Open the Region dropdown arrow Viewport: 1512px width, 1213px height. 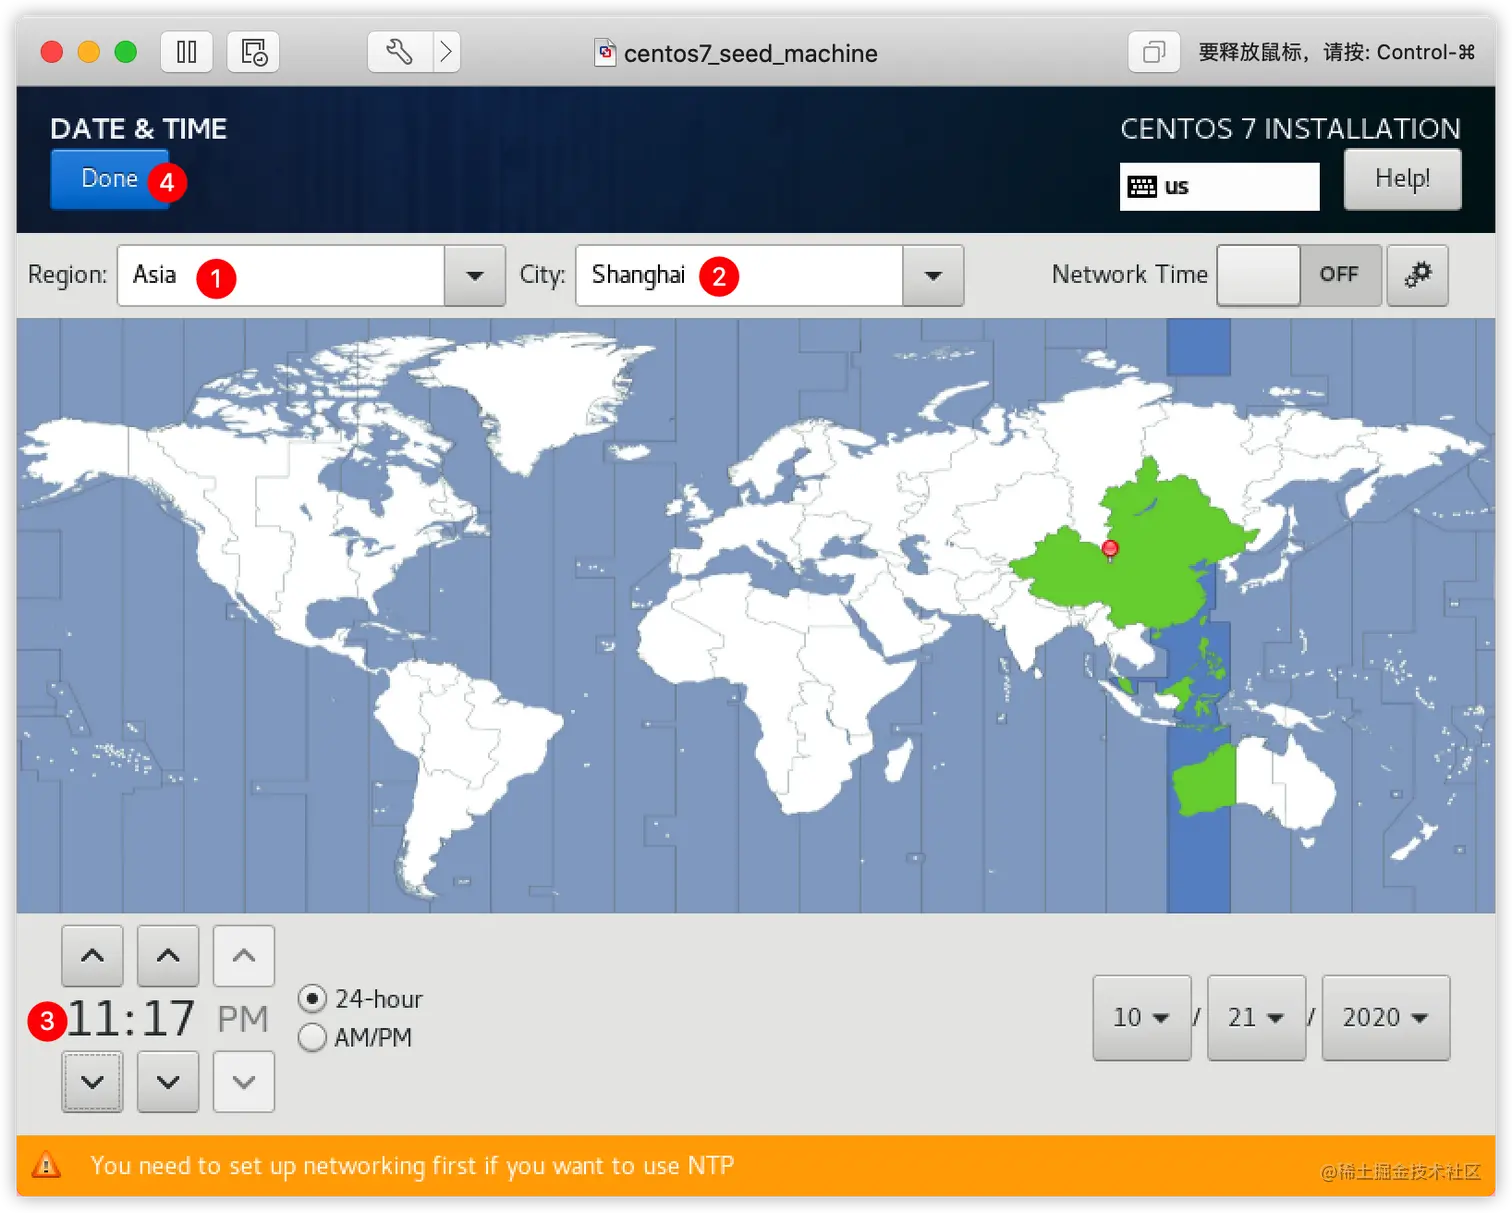coord(475,276)
